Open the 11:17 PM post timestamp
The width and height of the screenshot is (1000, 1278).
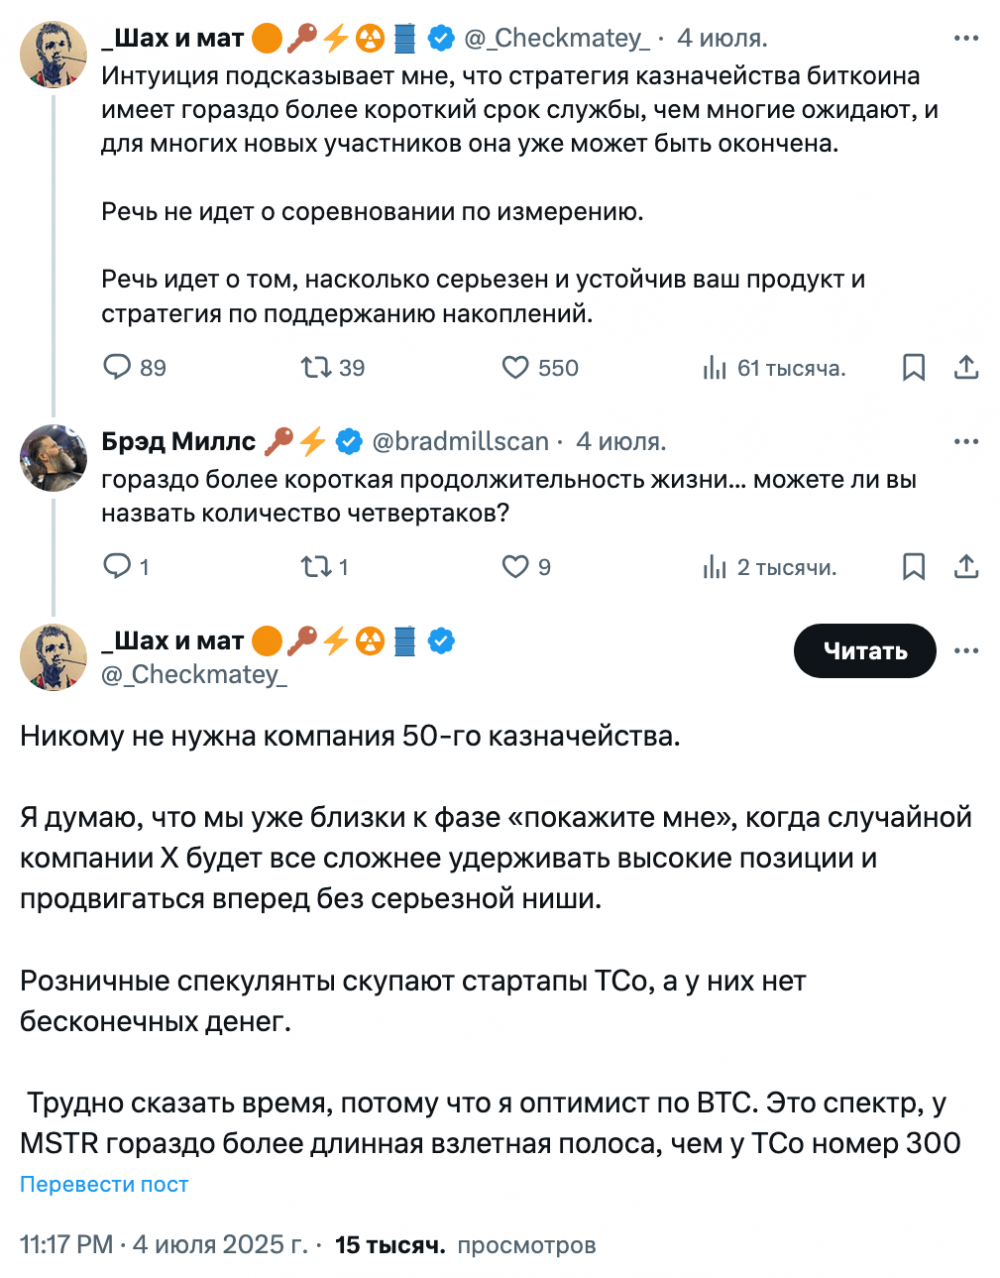(66, 1245)
